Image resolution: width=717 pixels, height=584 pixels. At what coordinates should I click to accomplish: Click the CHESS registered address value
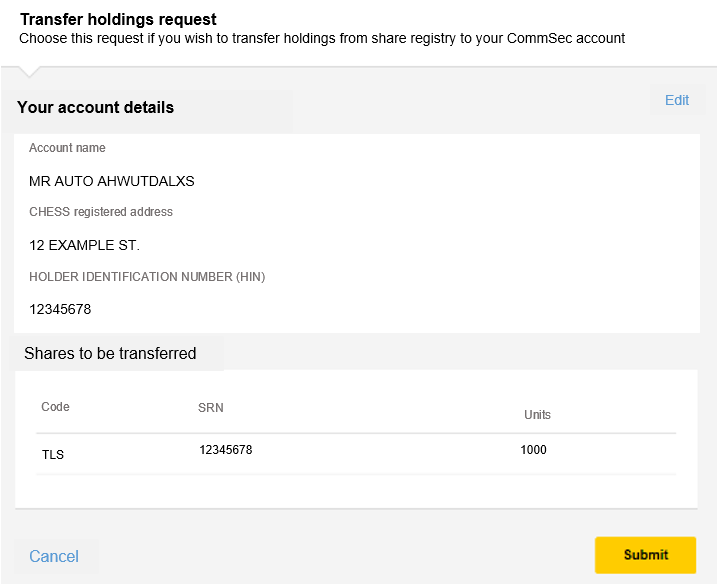(x=84, y=245)
